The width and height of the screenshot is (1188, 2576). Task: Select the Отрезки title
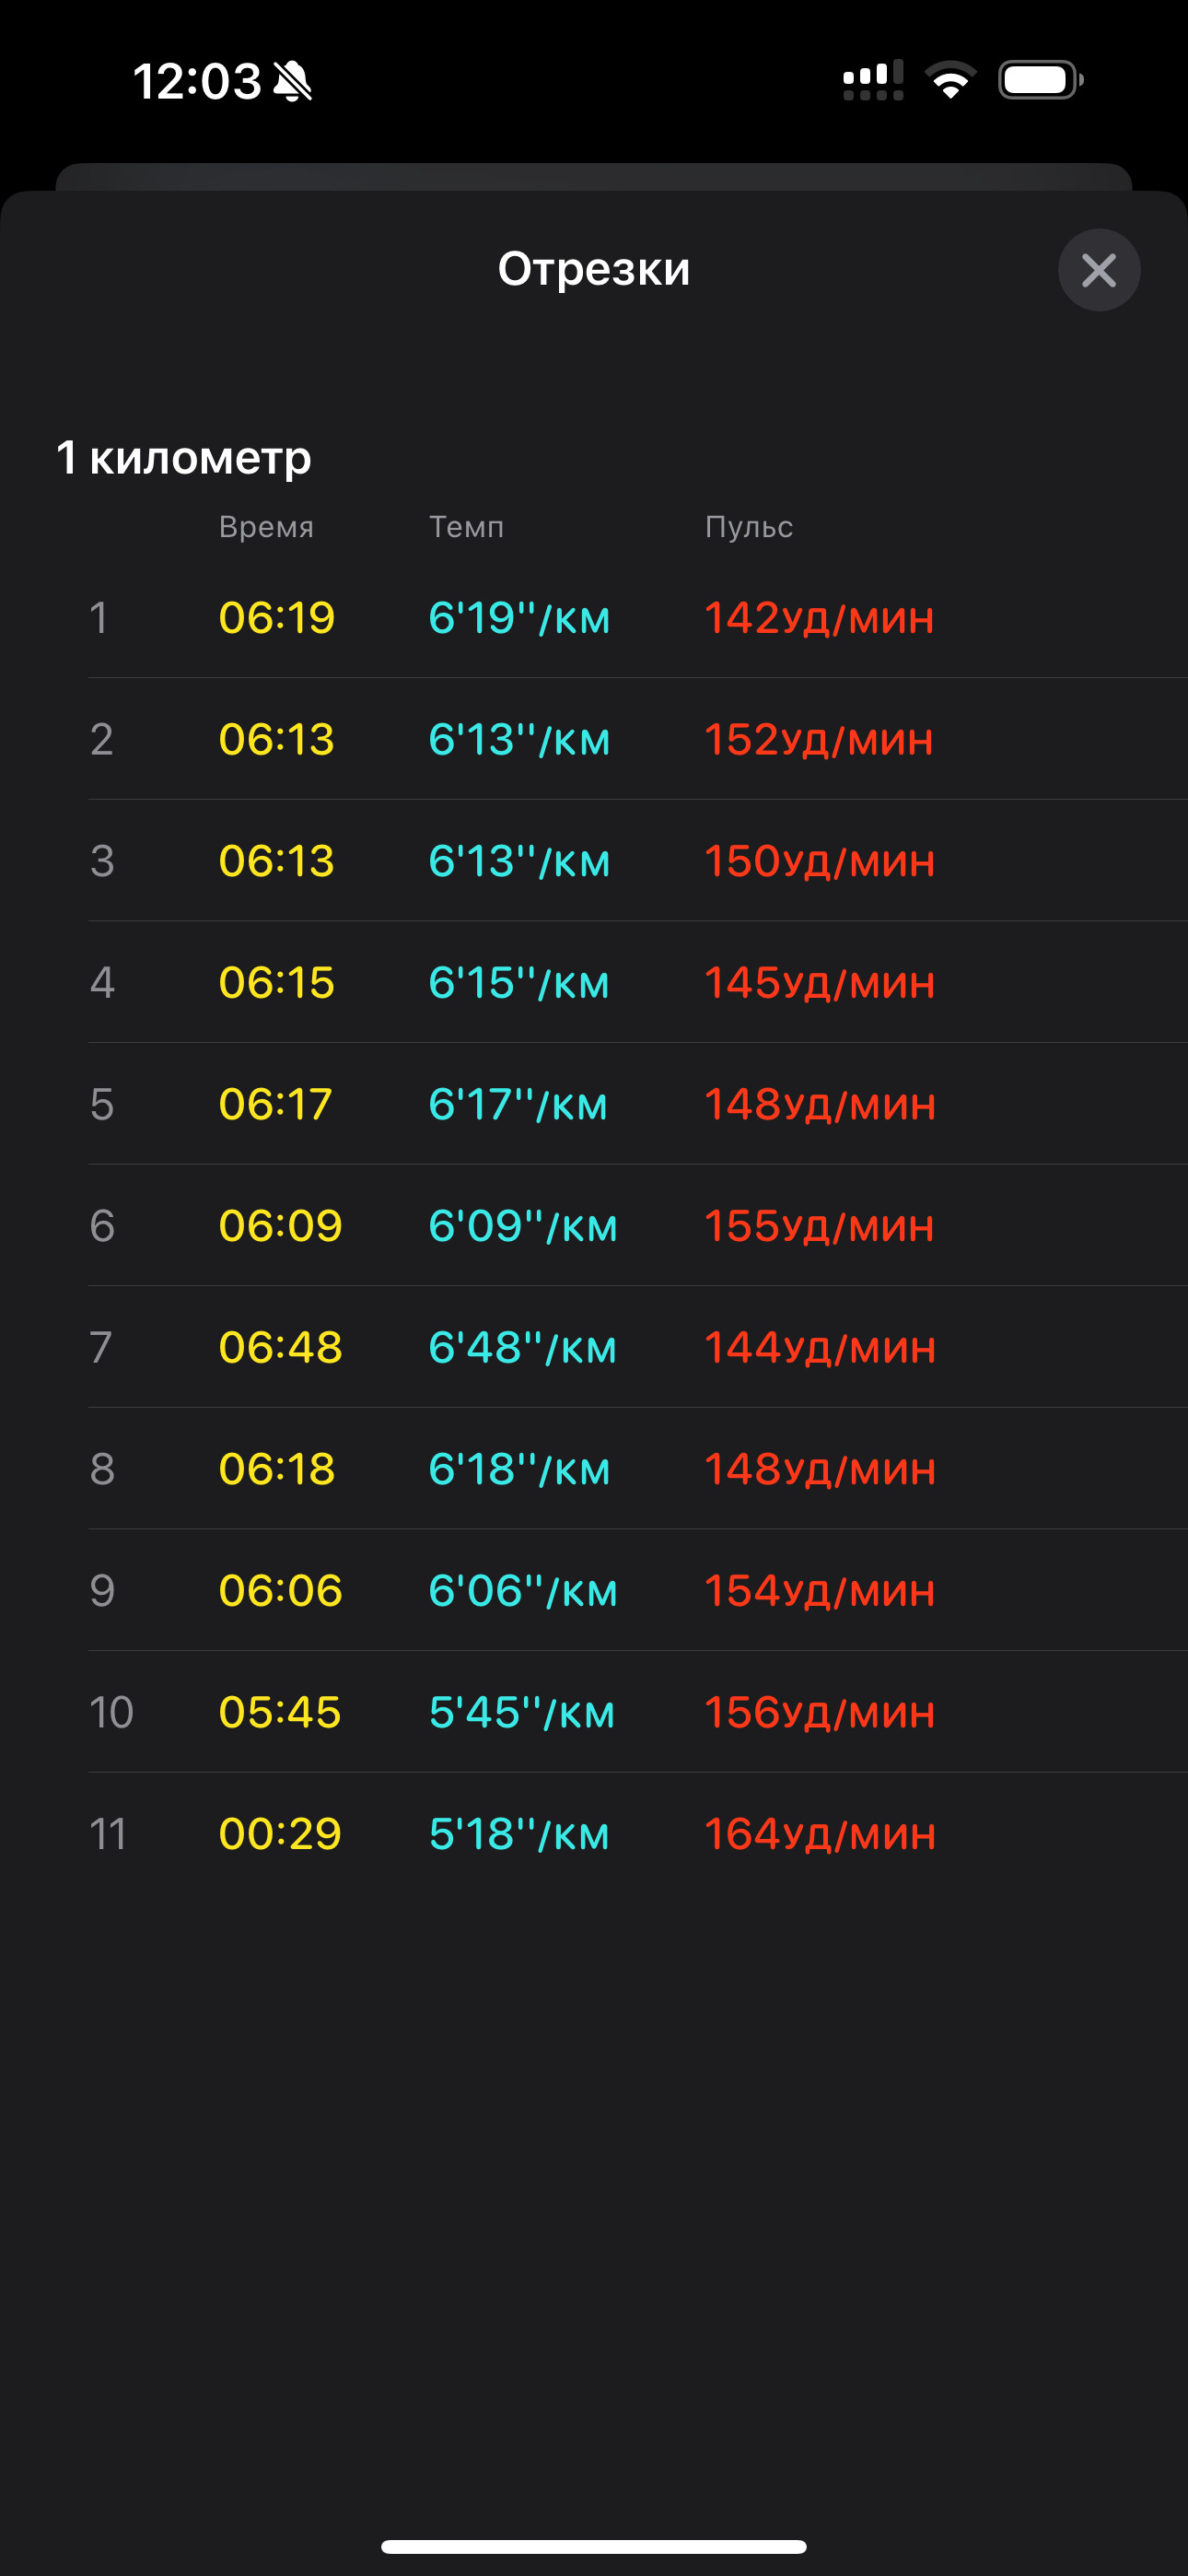pyautogui.click(x=594, y=269)
